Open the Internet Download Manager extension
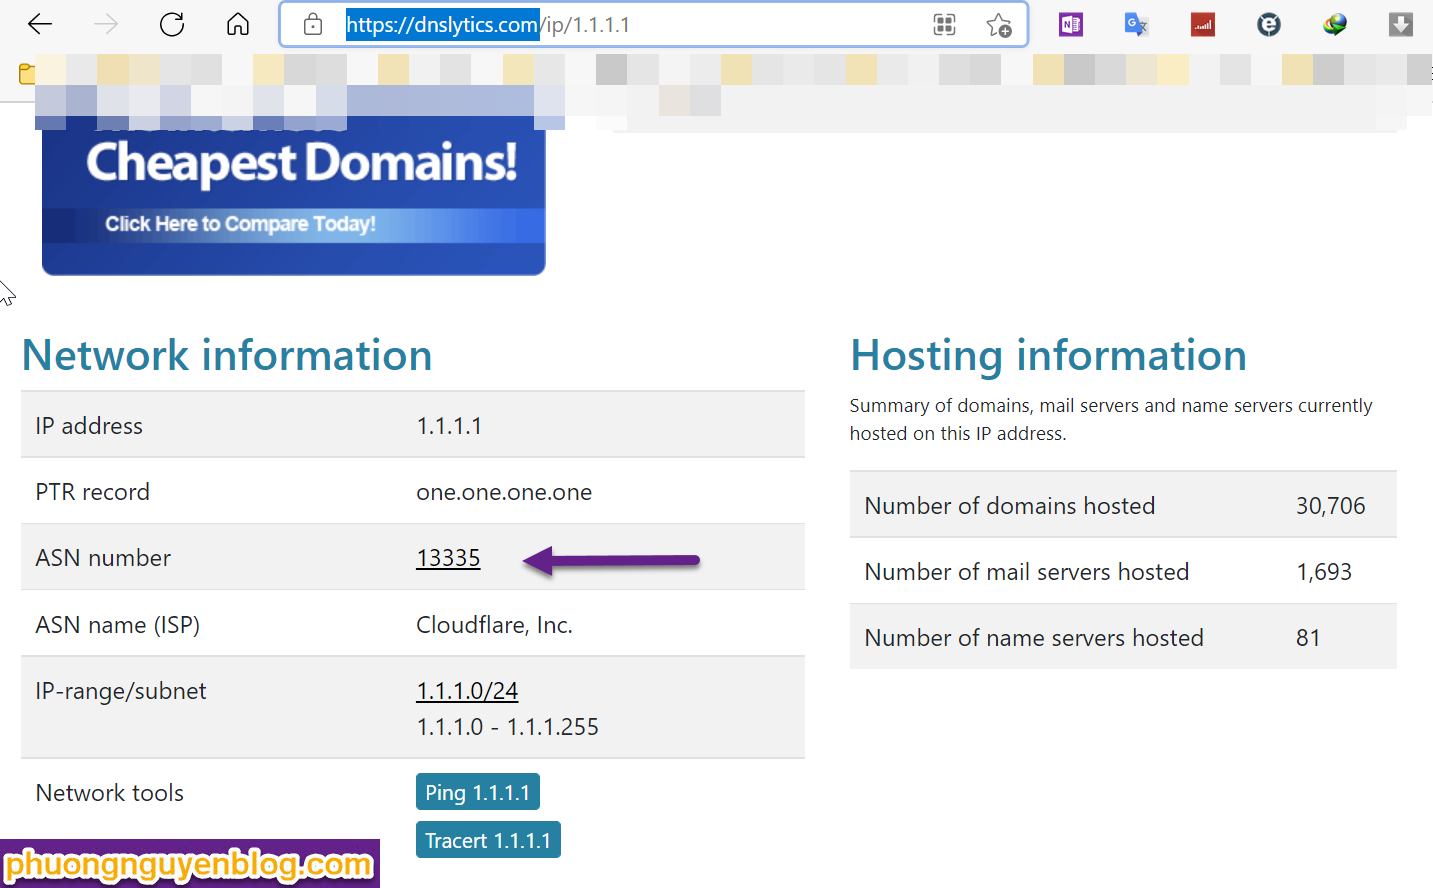1433x888 pixels. [1334, 25]
